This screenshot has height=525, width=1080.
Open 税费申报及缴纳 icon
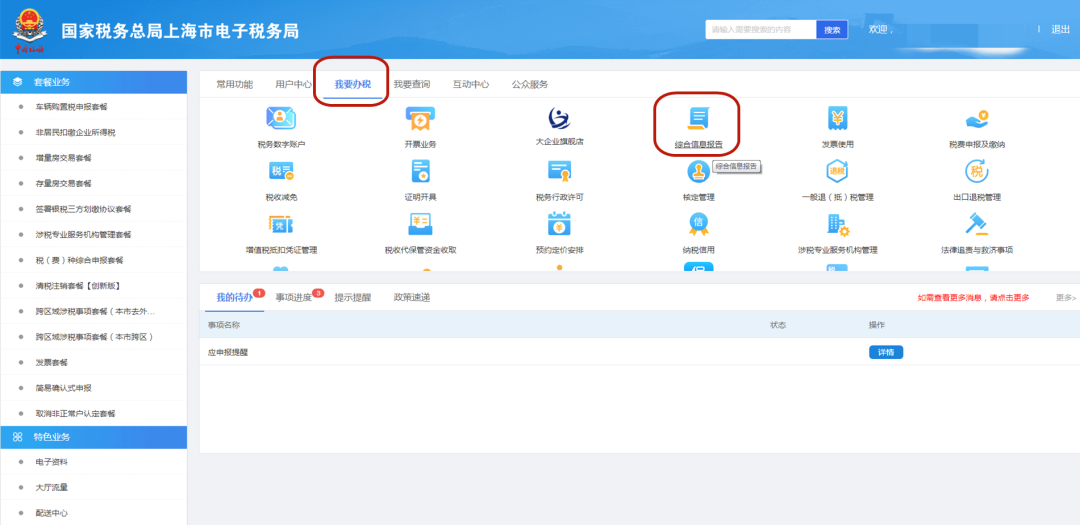click(977, 119)
